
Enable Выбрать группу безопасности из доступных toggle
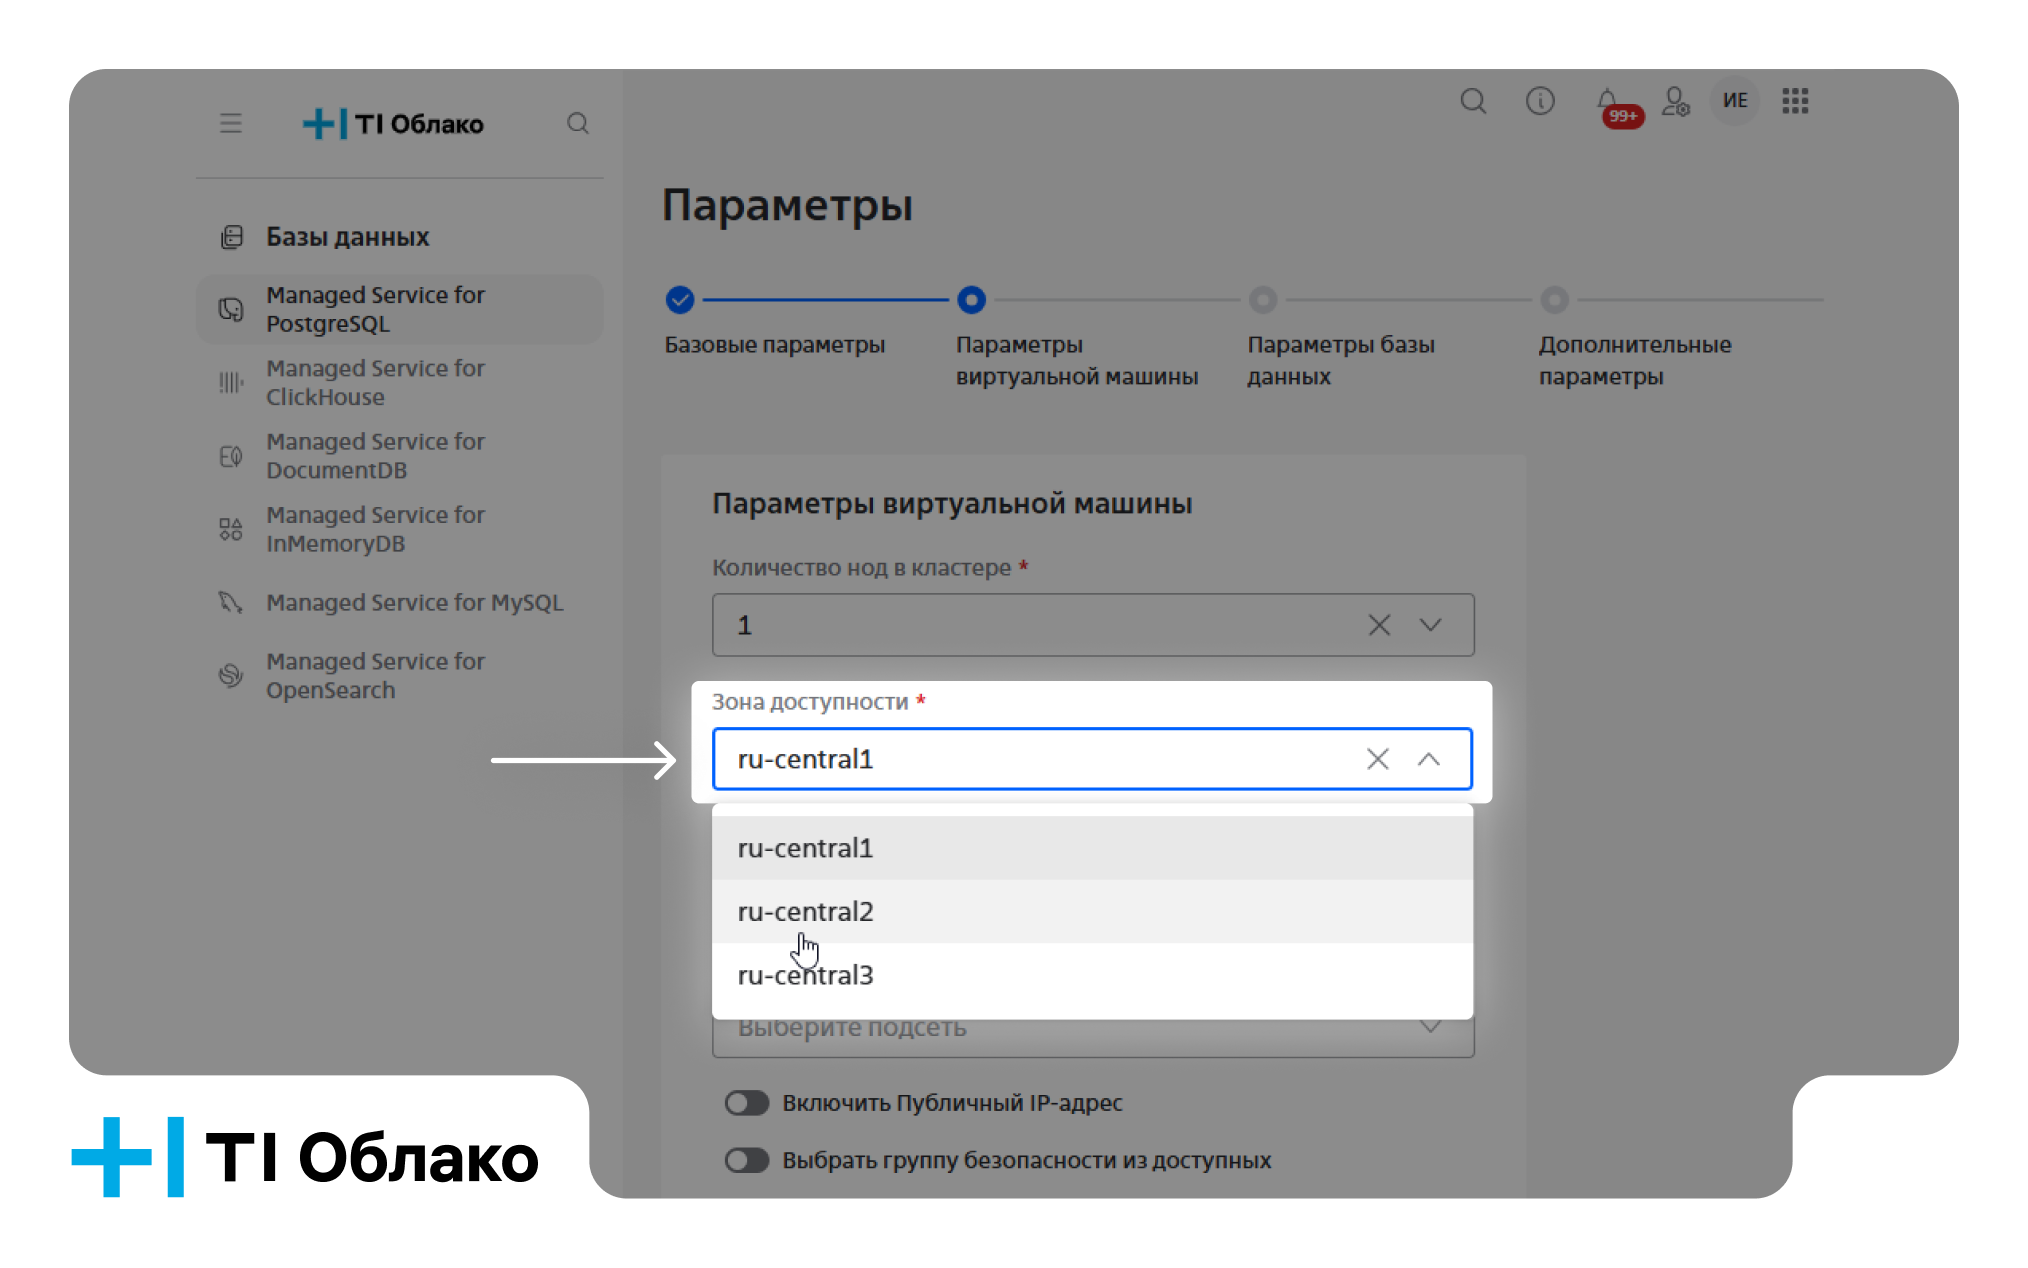746,1160
